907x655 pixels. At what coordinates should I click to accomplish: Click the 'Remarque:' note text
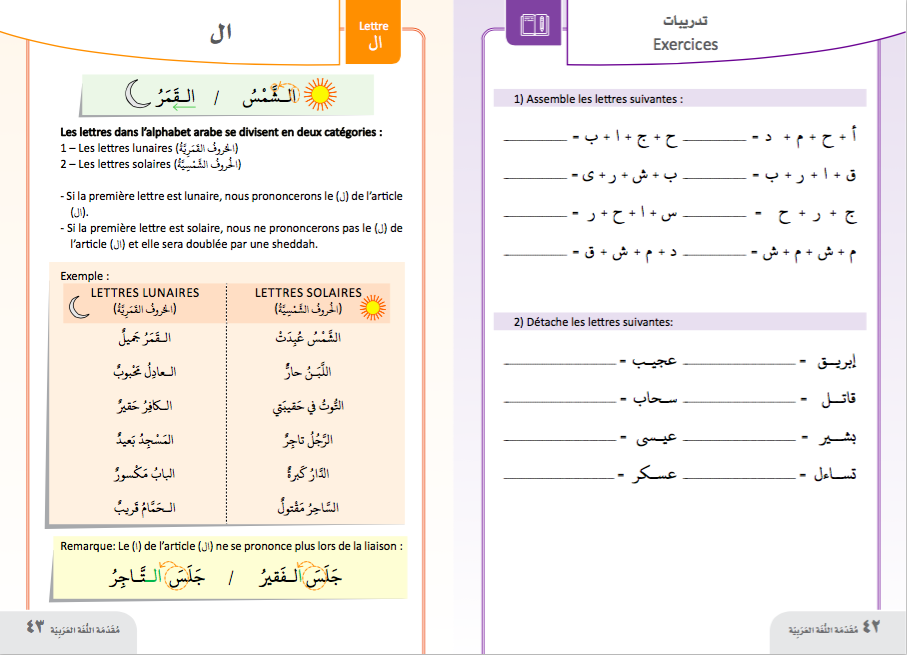point(231,546)
